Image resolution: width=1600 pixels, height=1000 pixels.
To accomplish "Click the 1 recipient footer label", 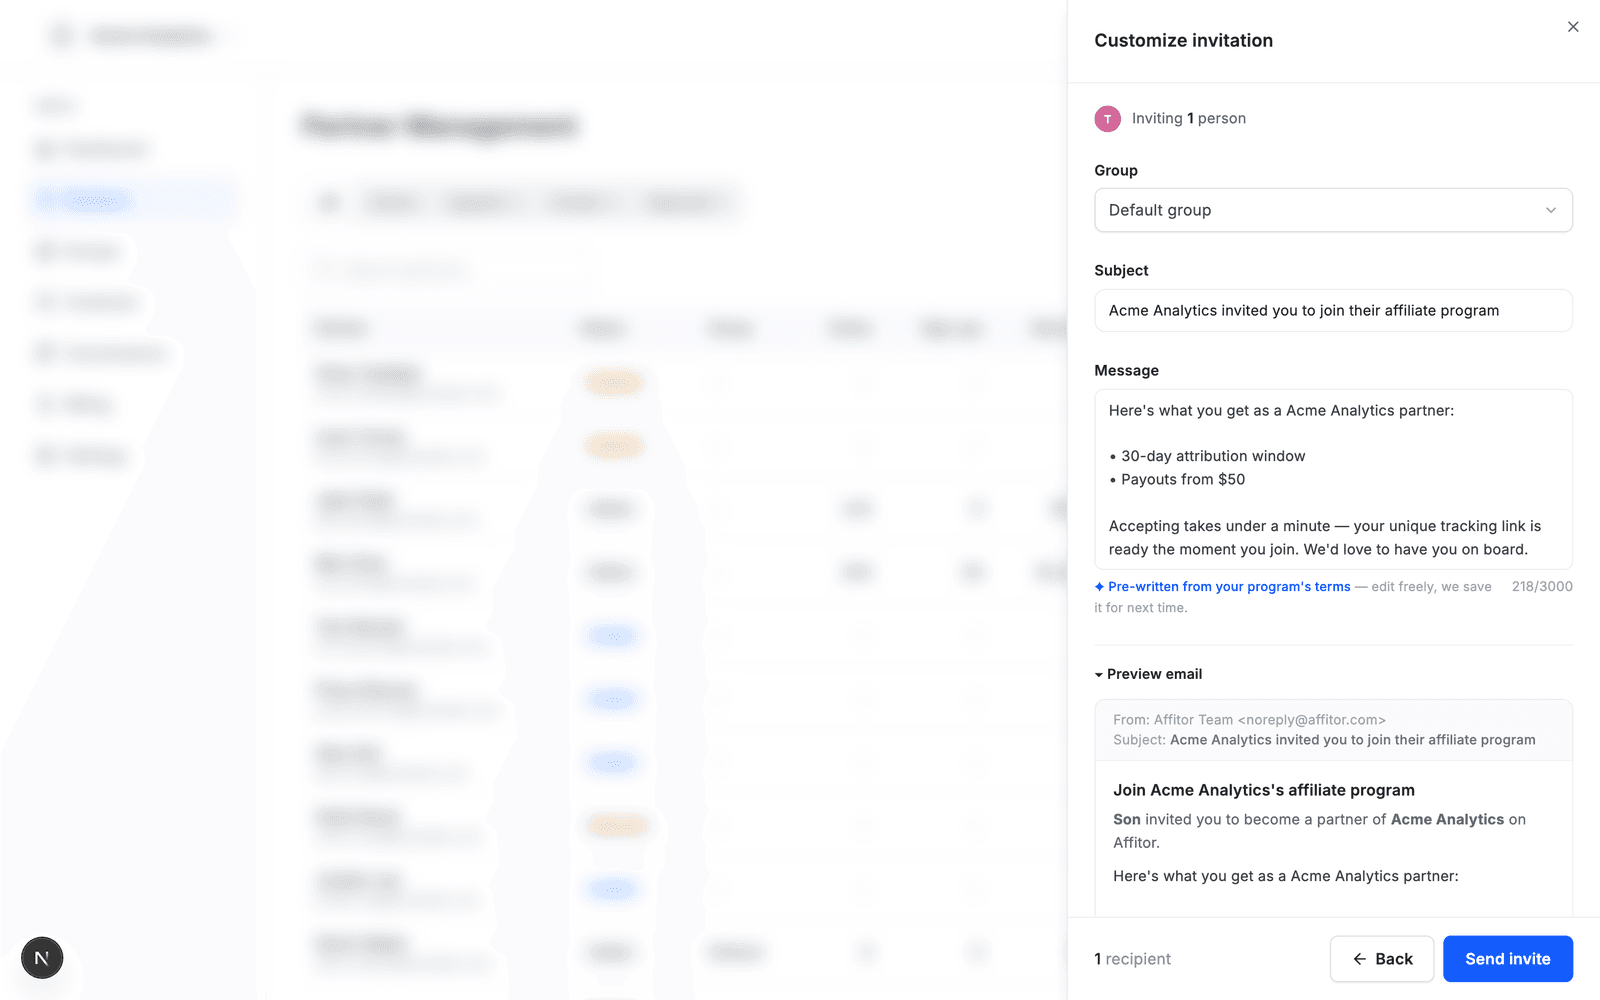I will click(x=1132, y=959).
